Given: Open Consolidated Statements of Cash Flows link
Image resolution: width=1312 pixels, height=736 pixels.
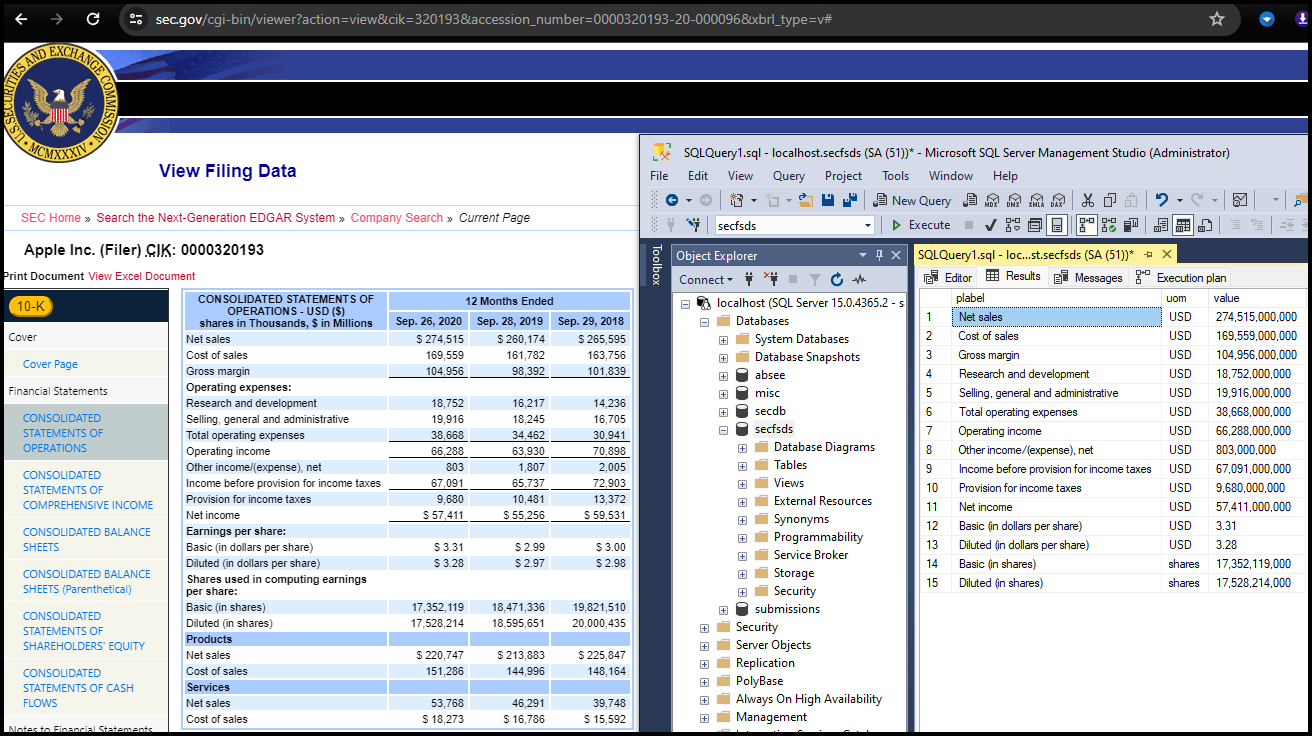Looking at the screenshot, I should [x=78, y=688].
